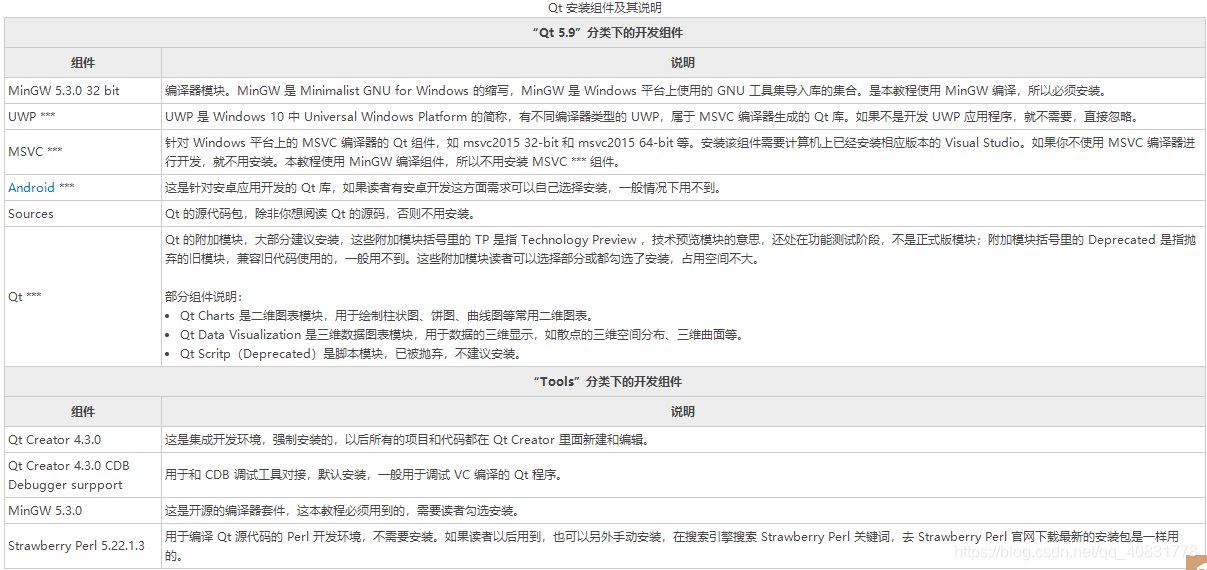Click the "MSVC ***" component cell

tap(83, 152)
